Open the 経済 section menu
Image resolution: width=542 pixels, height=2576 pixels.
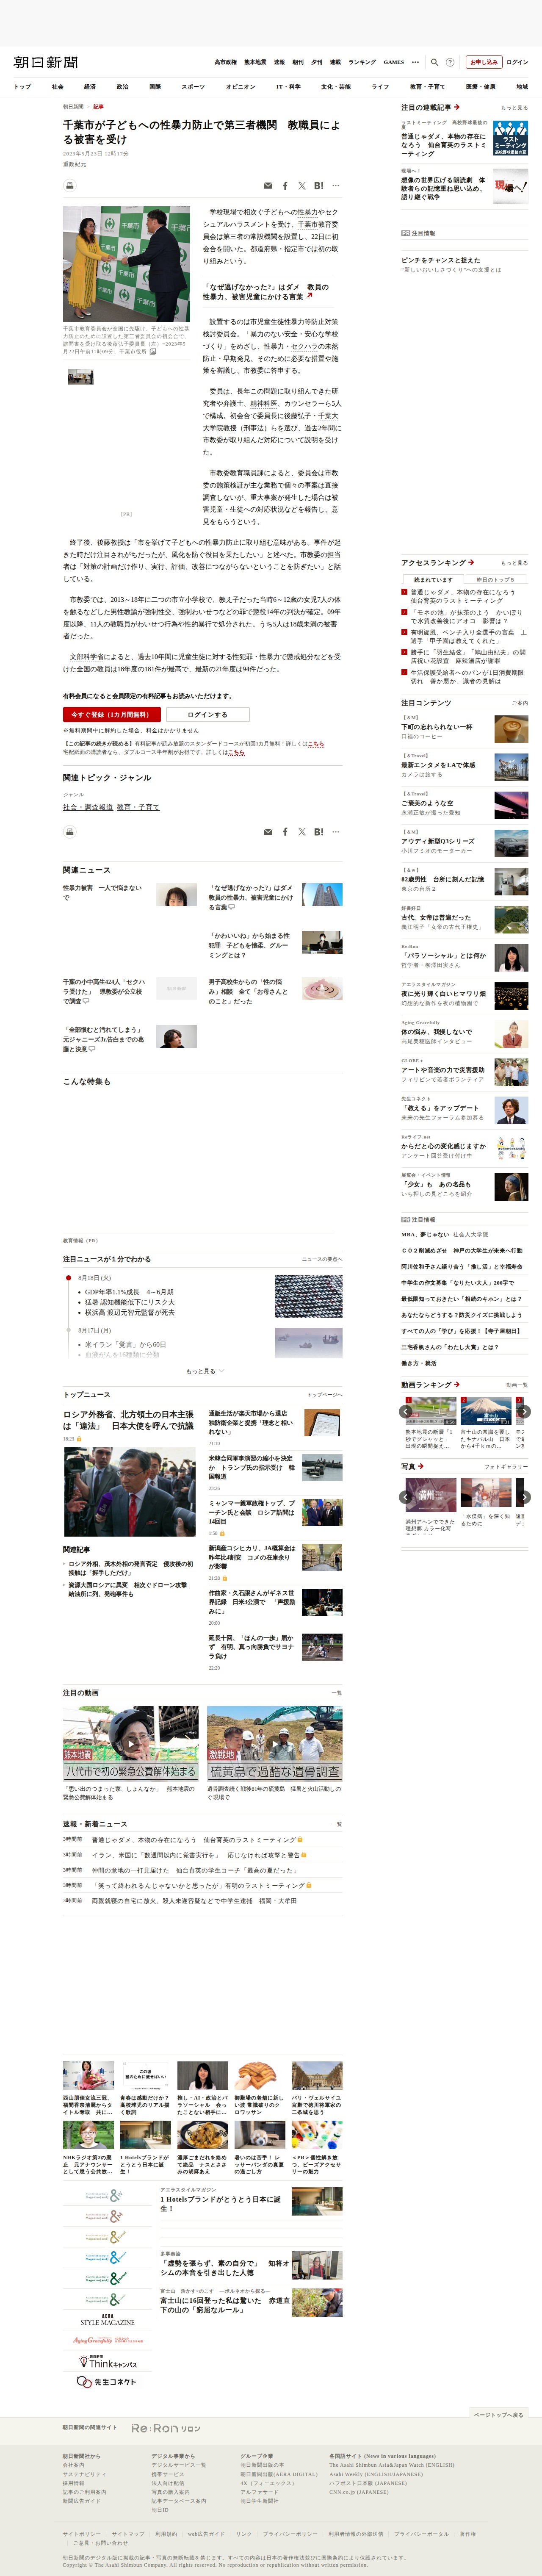coord(90,87)
